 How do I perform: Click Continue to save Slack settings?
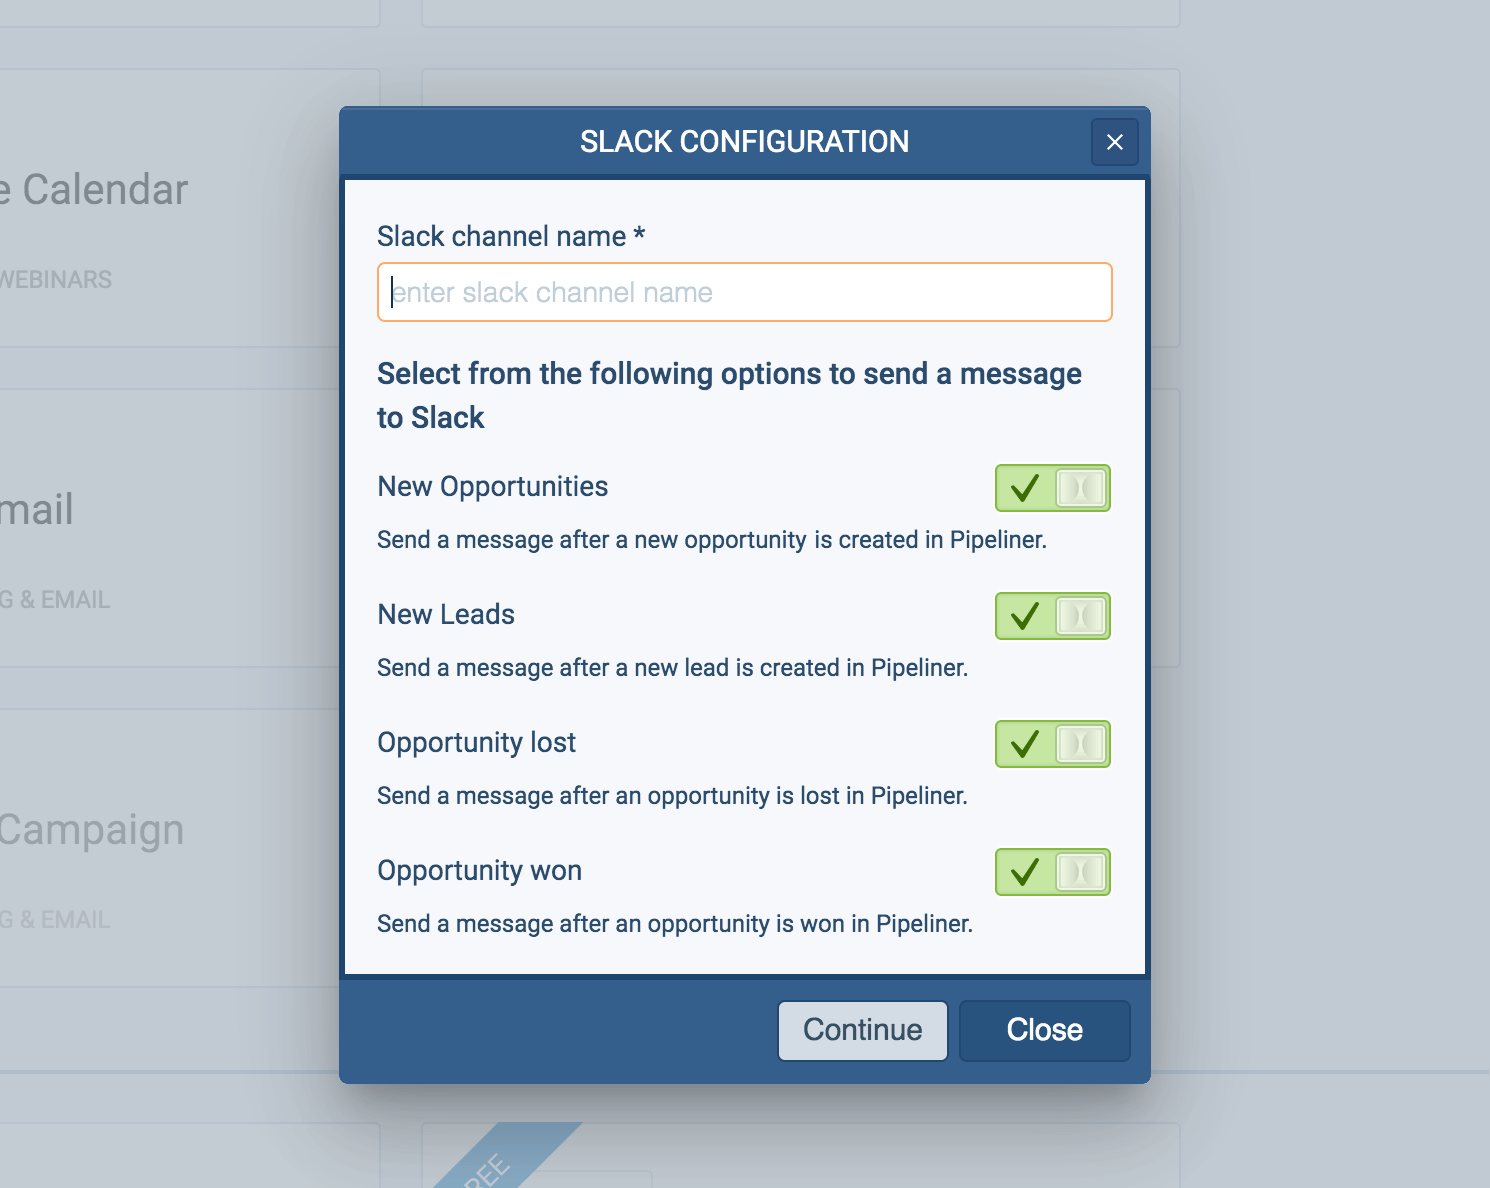[x=862, y=1030]
